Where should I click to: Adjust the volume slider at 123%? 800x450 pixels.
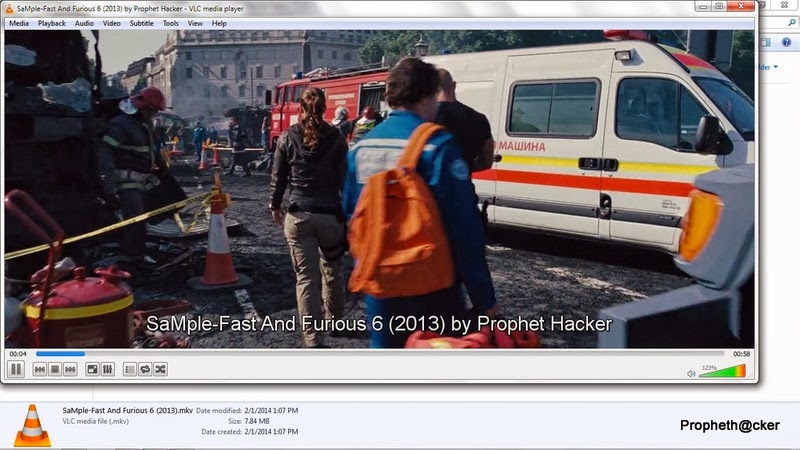tap(722, 371)
